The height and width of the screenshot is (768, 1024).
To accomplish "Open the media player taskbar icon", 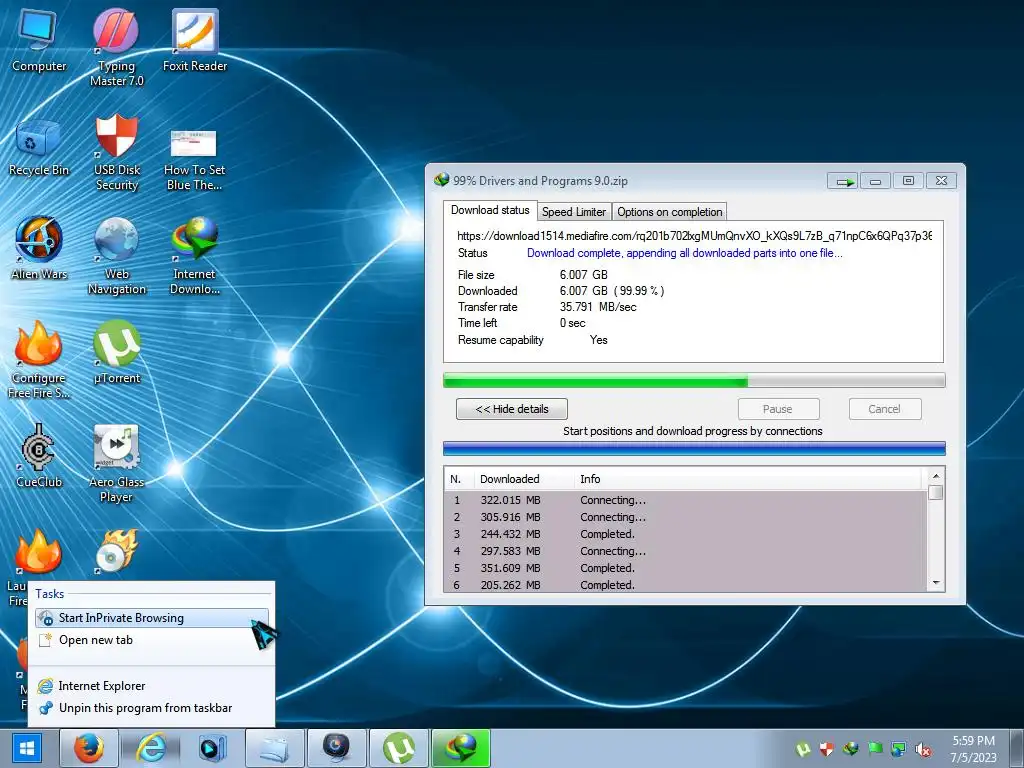I will click(212, 748).
